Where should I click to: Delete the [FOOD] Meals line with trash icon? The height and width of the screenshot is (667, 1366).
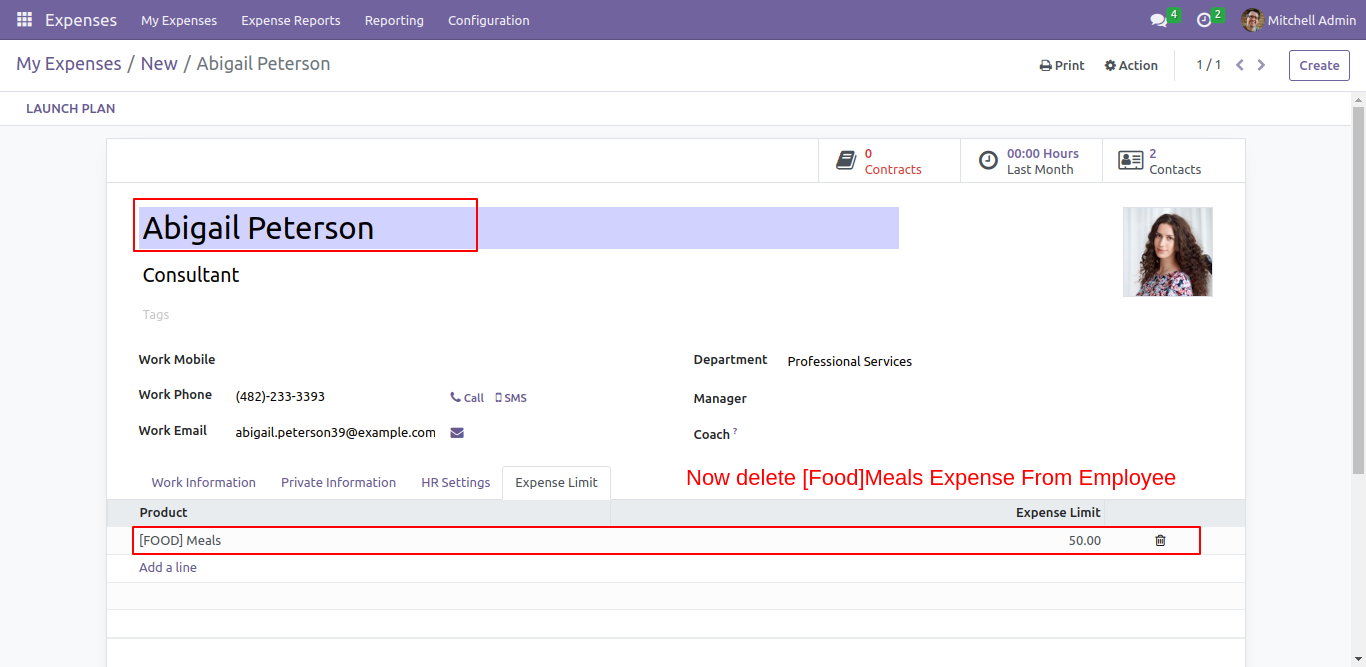[1160, 541]
